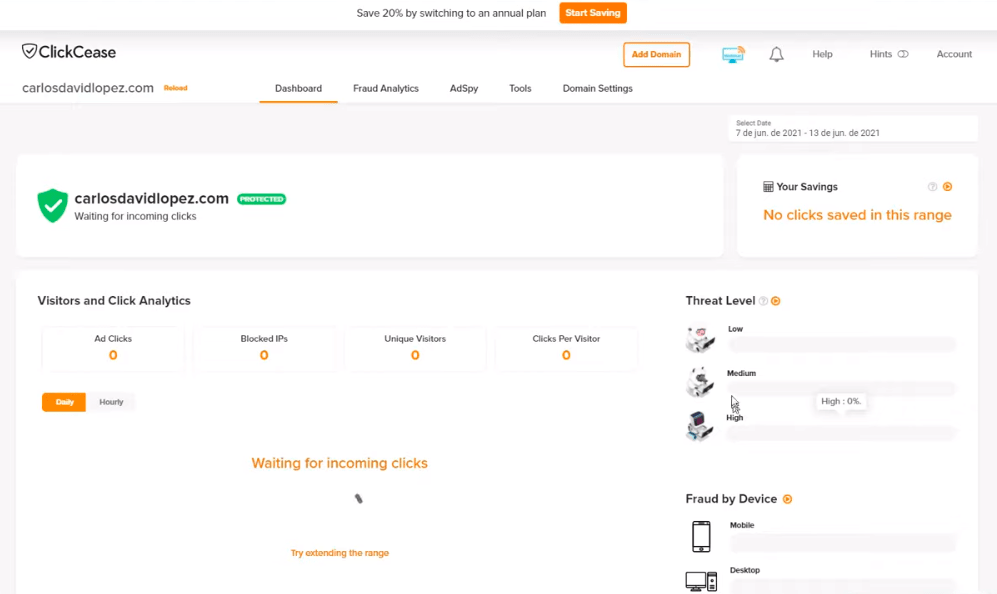Open the webinar monitor icon
The height and width of the screenshot is (594, 997).
pyautogui.click(x=733, y=55)
